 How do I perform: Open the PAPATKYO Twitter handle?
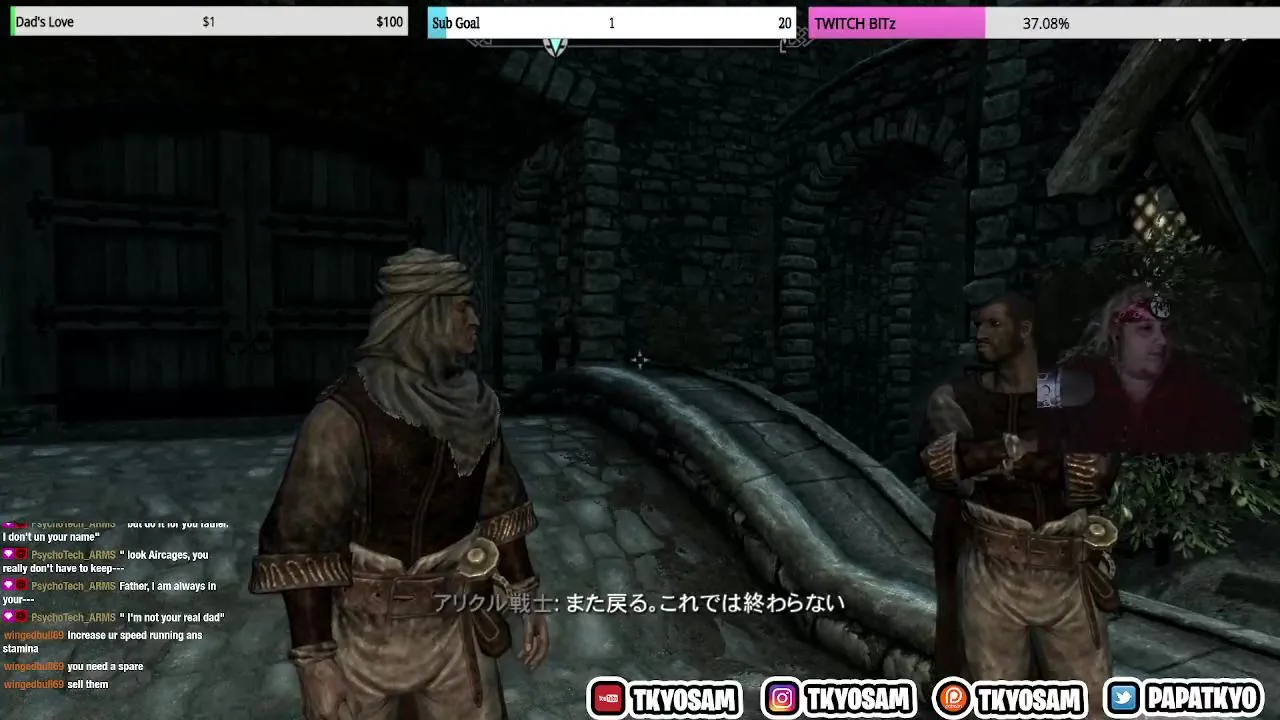1202,699
